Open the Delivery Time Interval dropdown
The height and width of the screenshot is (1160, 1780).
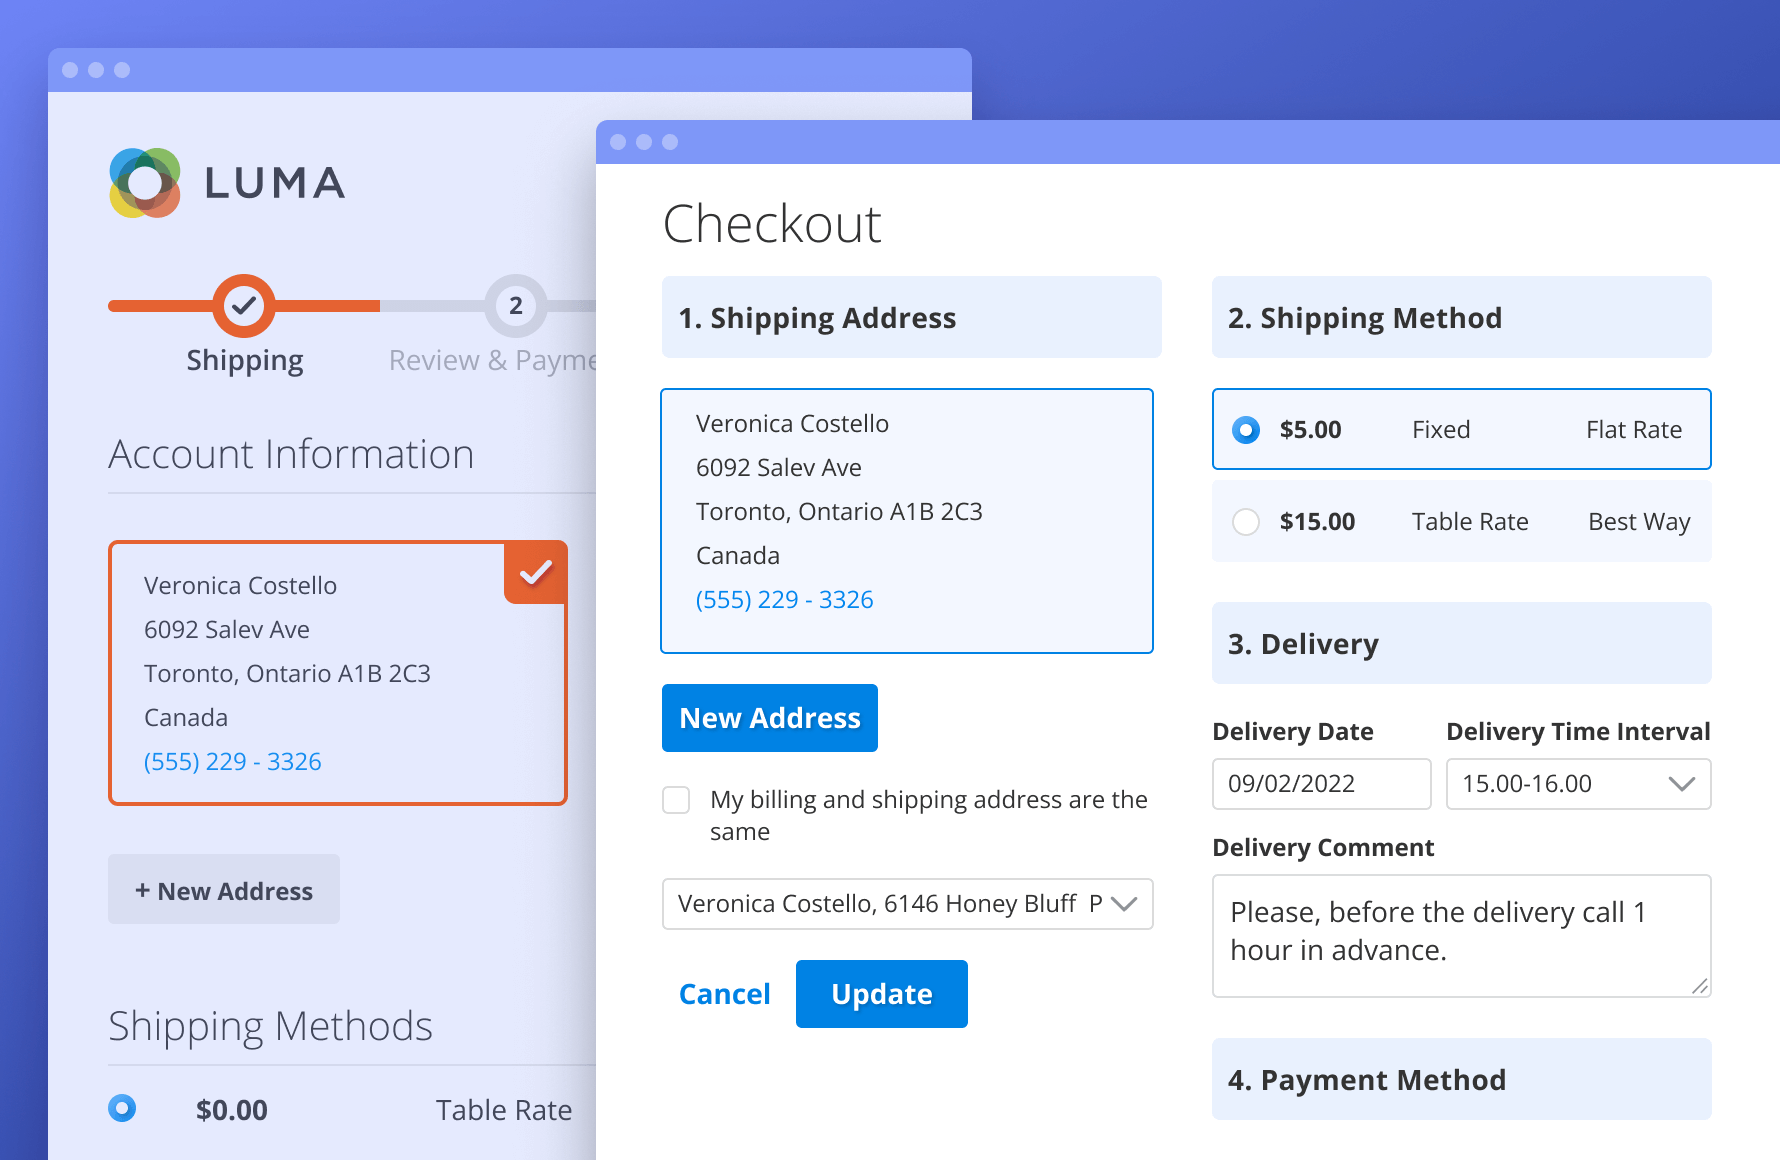coord(1578,784)
